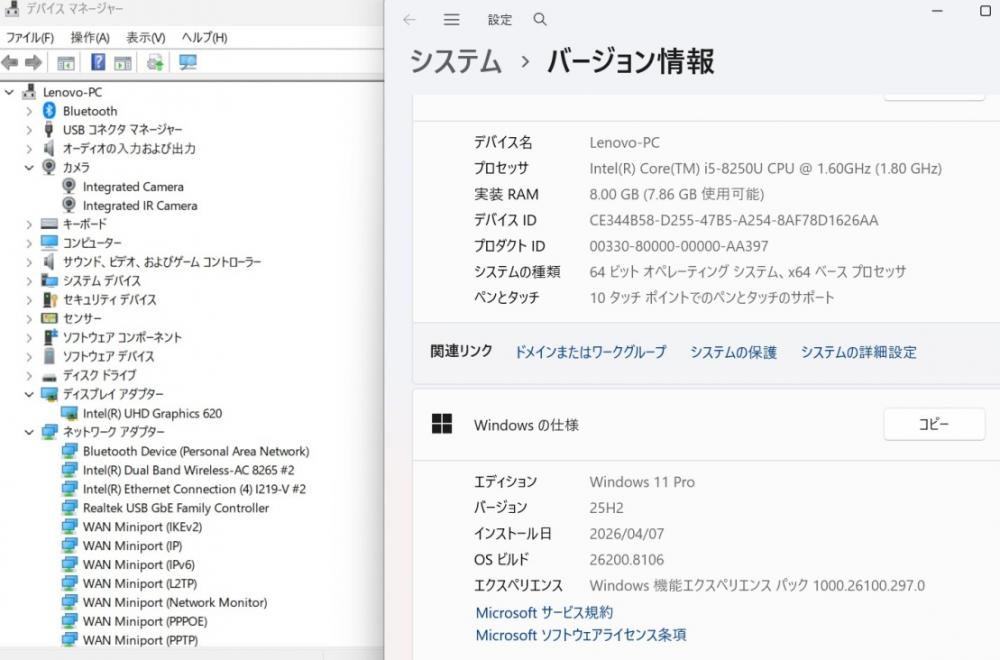Screen dimensions: 1000x660
Task: Select WAN Miniport (Network Monitor) adapter
Action: pos(175,603)
